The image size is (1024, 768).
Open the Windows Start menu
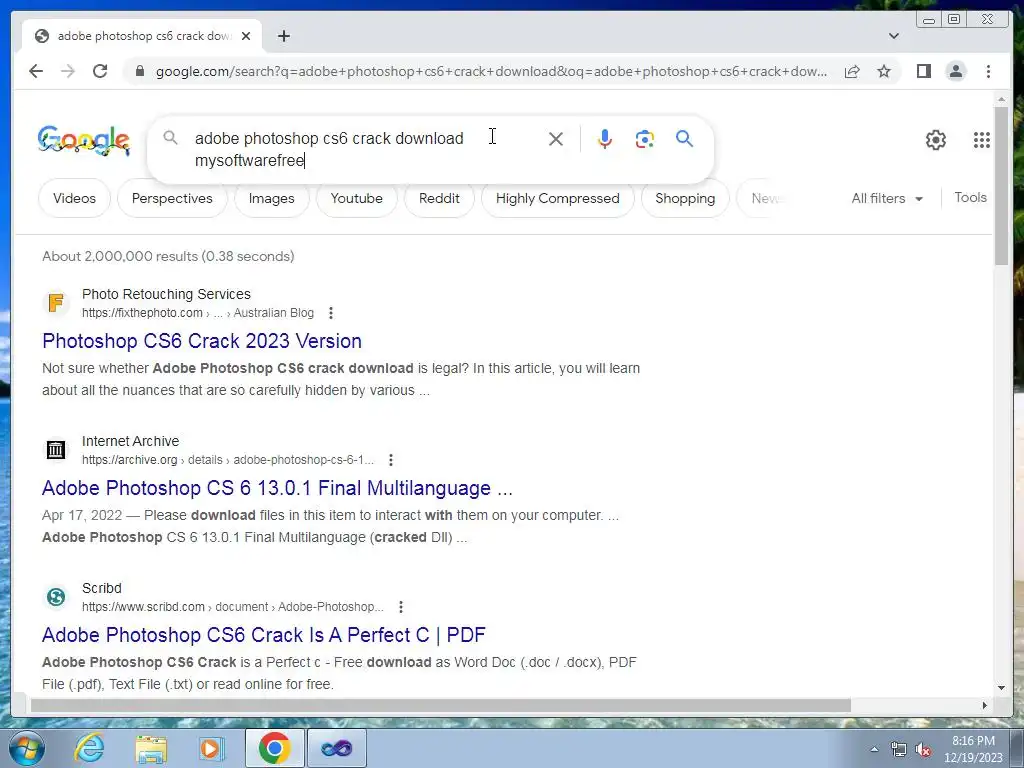click(27, 748)
